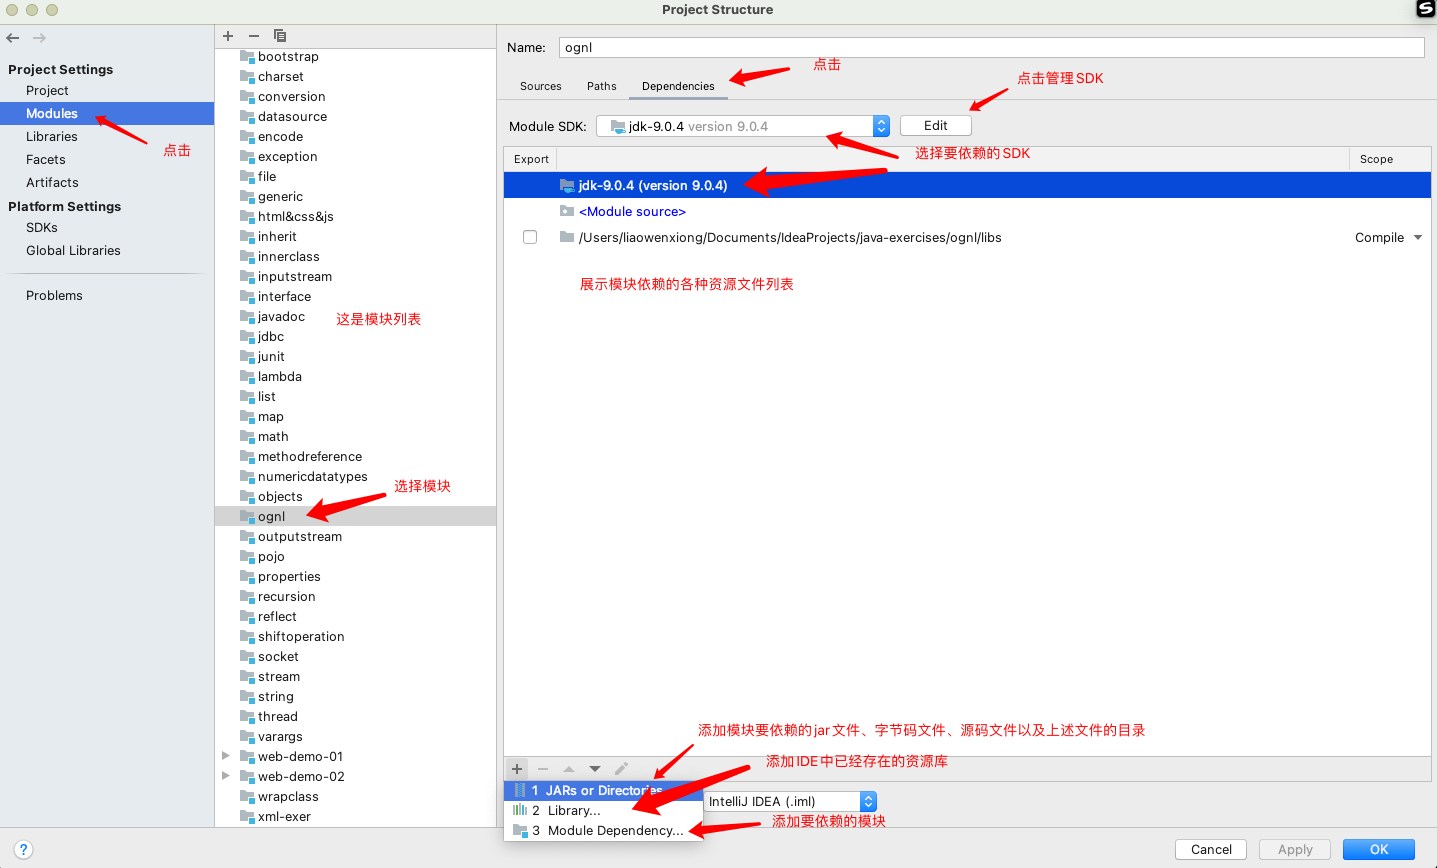Viewport: 1437px width, 868px height.
Task: Click the OK button
Action: coord(1379,849)
